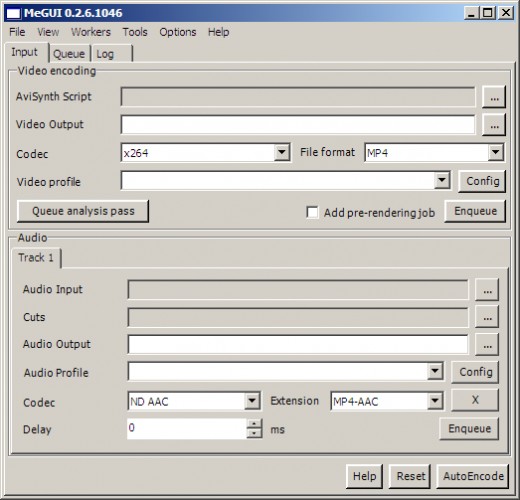Click the AutoEncode button
Screen dimensions: 520x500
tap(473, 476)
